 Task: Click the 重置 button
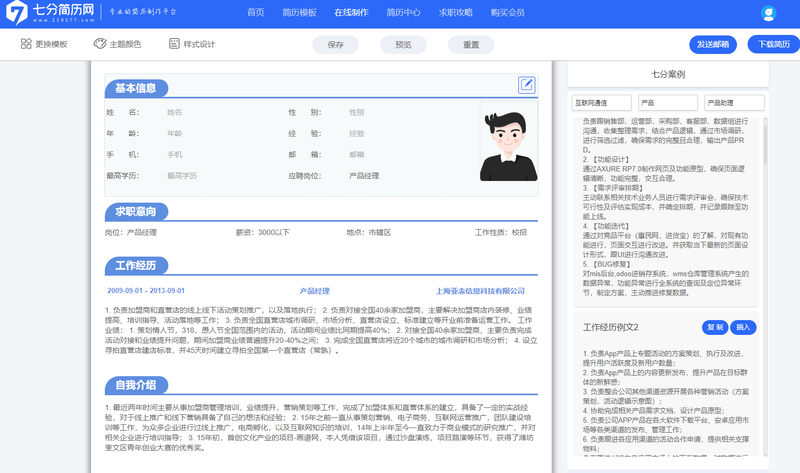click(471, 45)
